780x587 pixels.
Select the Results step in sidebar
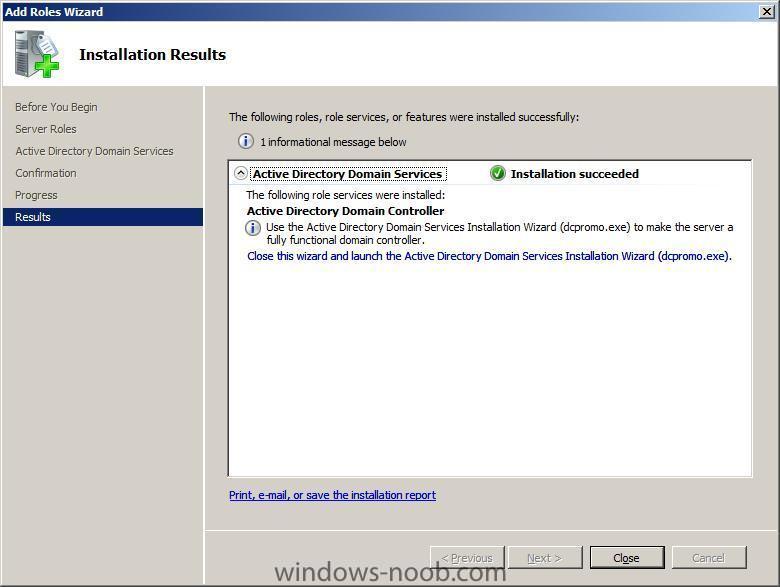click(x=103, y=217)
